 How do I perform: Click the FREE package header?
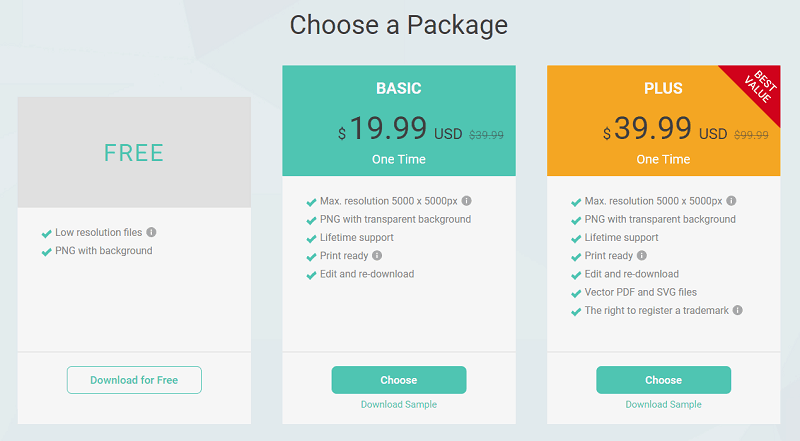[x=134, y=153]
